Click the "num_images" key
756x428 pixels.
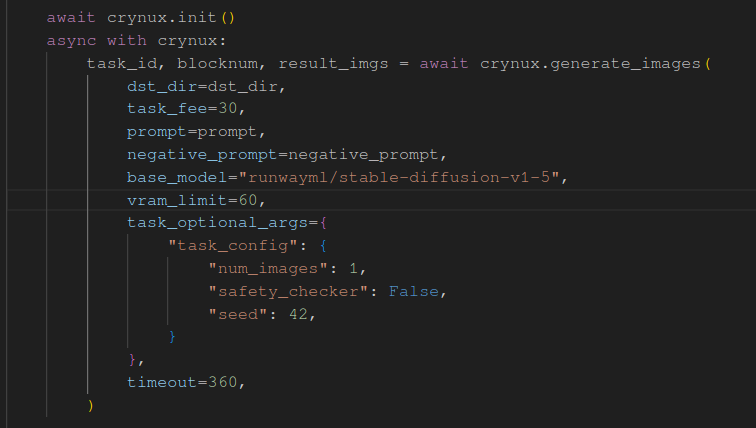tap(268, 268)
